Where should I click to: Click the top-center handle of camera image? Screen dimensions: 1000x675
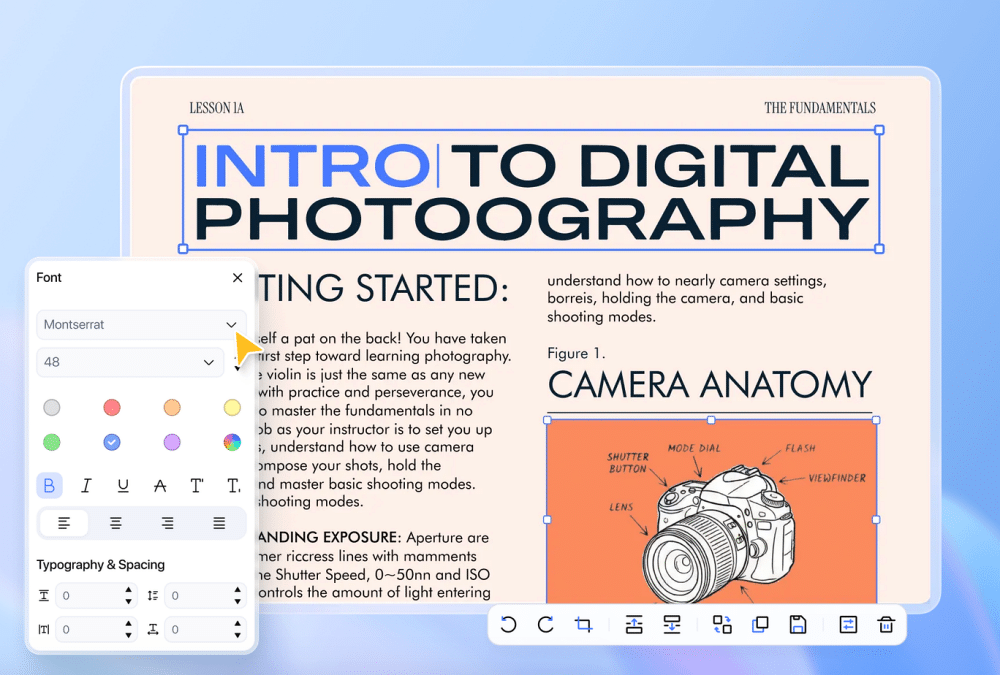[711, 420]
